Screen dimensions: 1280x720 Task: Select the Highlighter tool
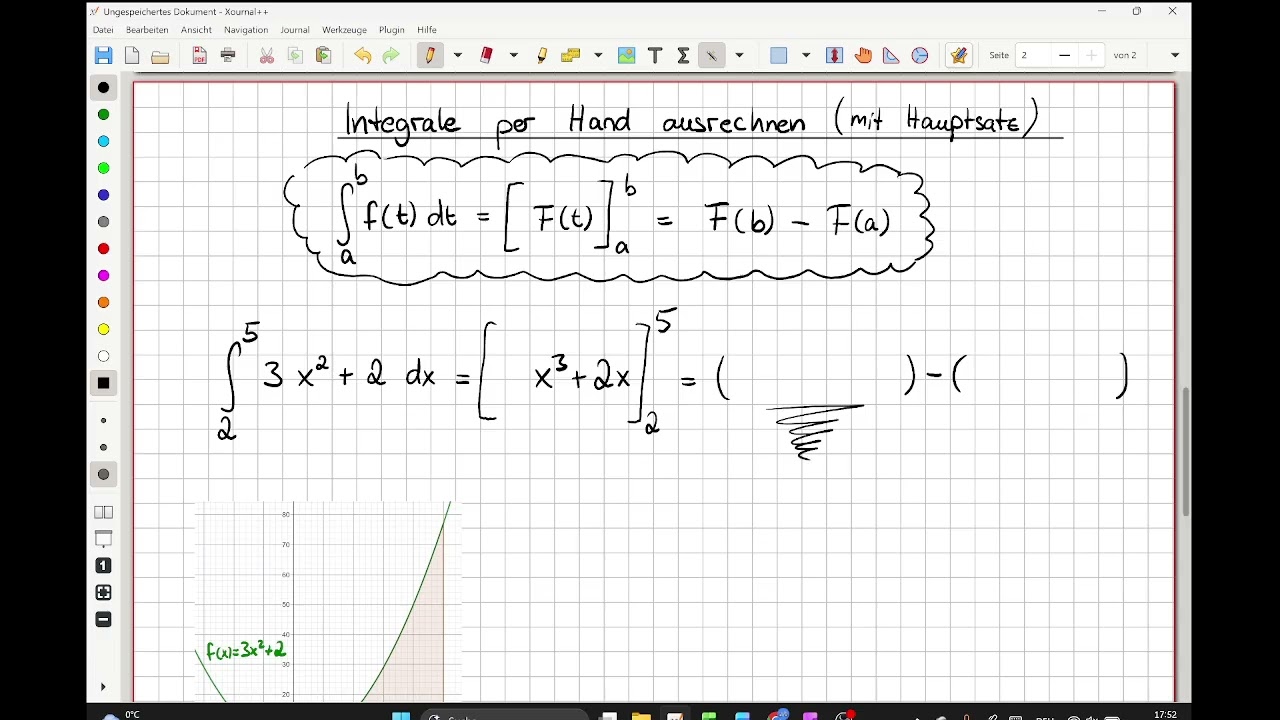(x=542, y=56)
